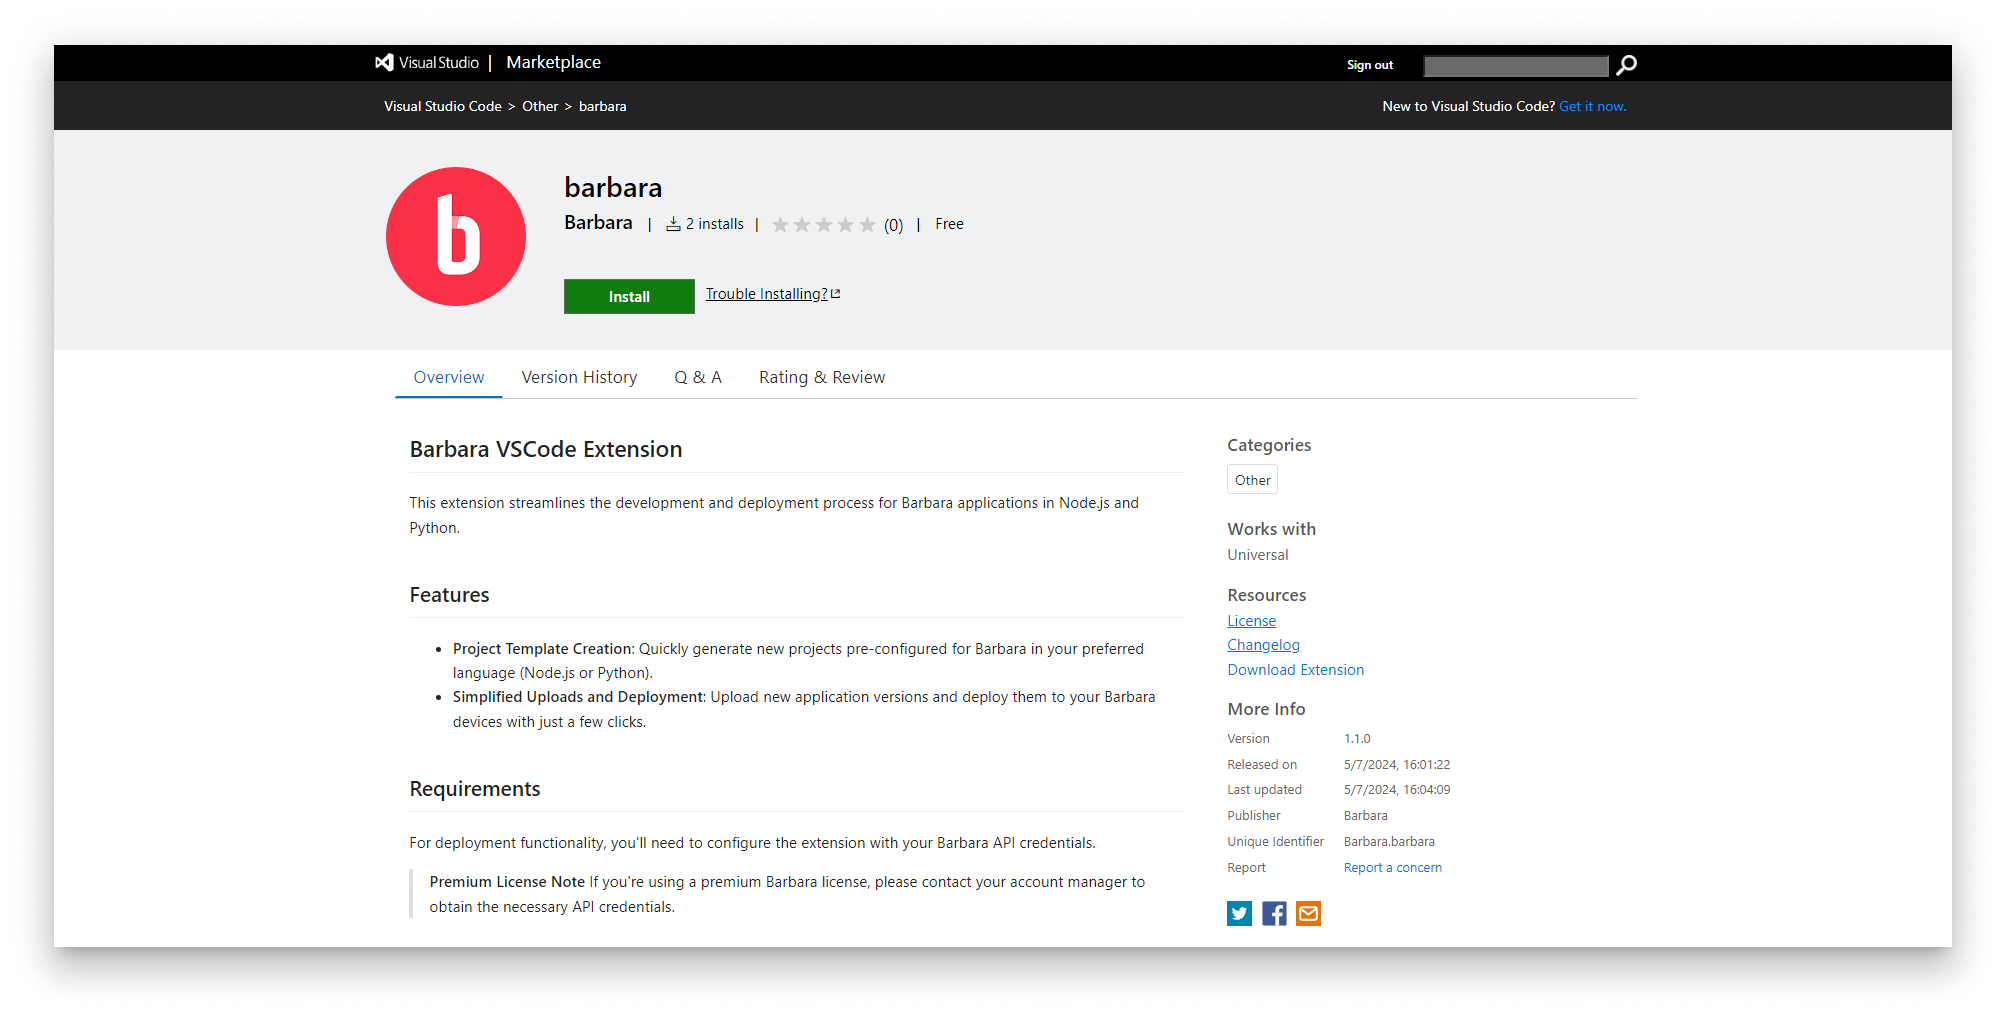Click the installs download icon
This screenshot has height=1012, width=2006.
(673, 223)
